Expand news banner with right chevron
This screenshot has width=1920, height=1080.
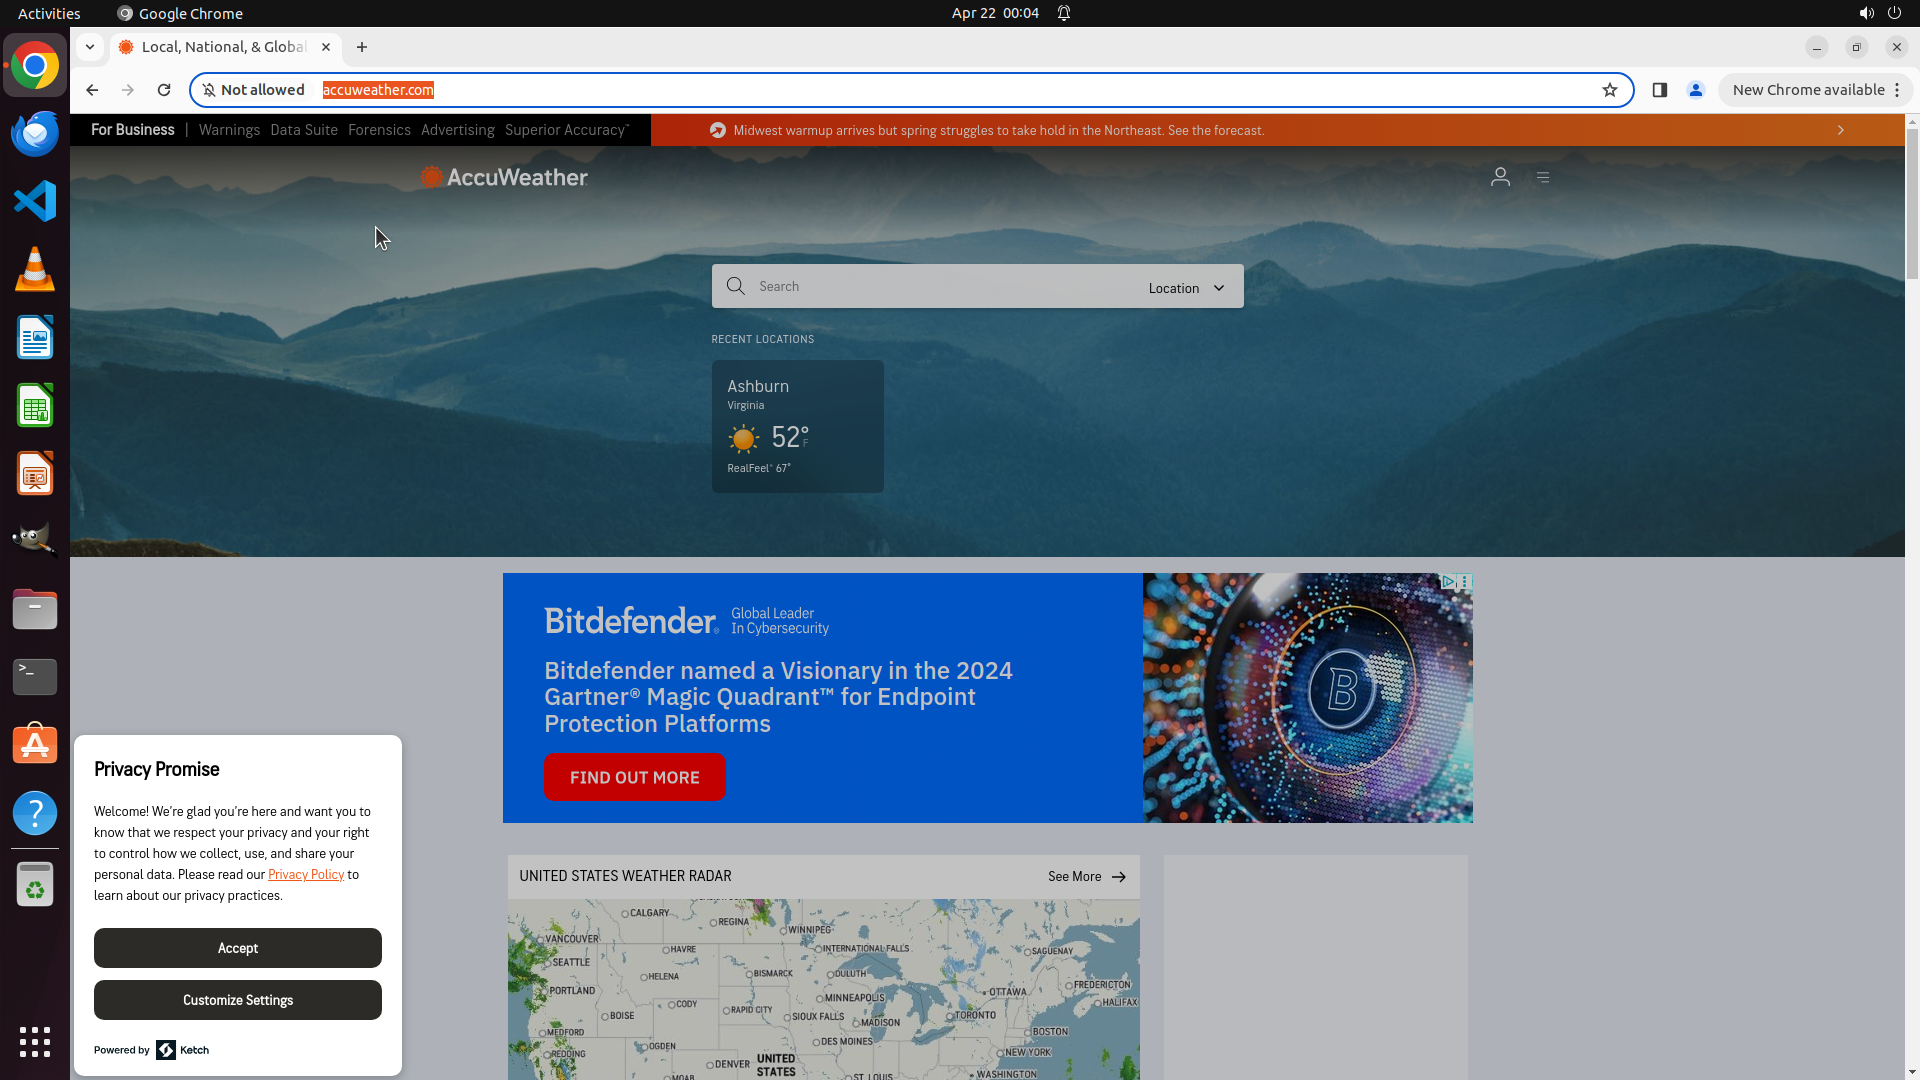pos(1840,130)
